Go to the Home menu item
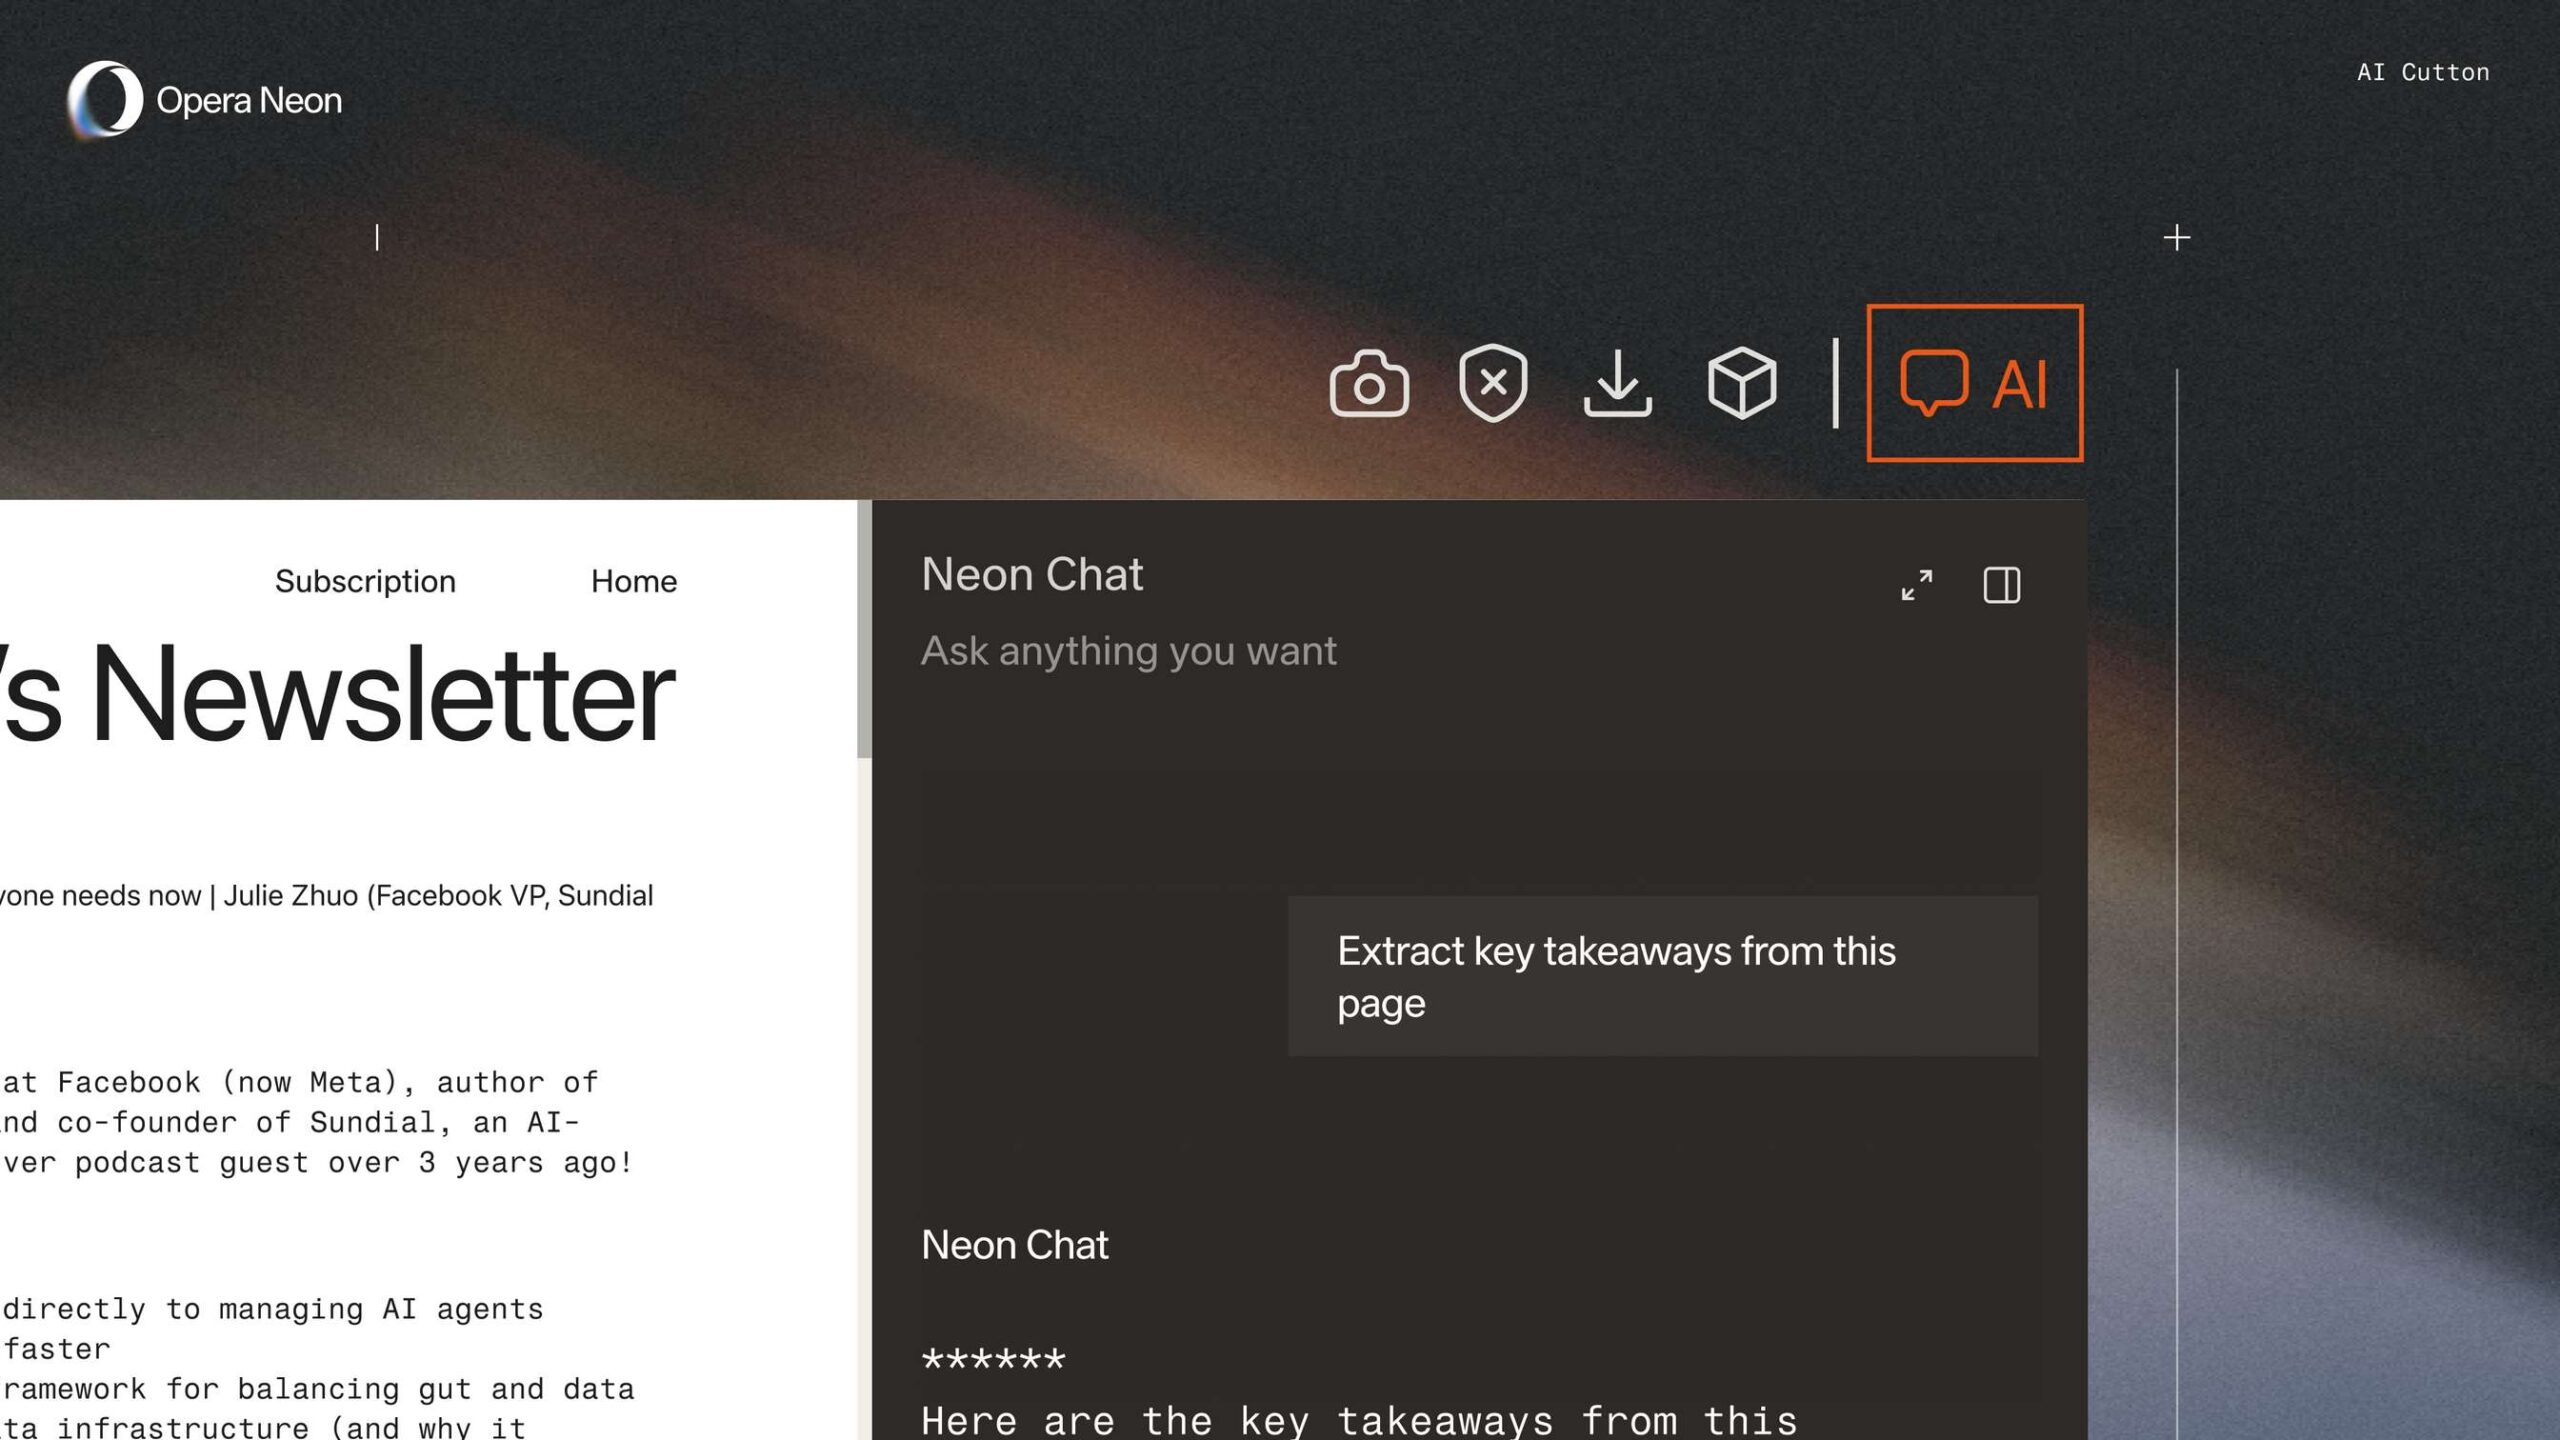Image resolution: width=2560 pixels, height=1440 pixels. click(x=633, y=581)
